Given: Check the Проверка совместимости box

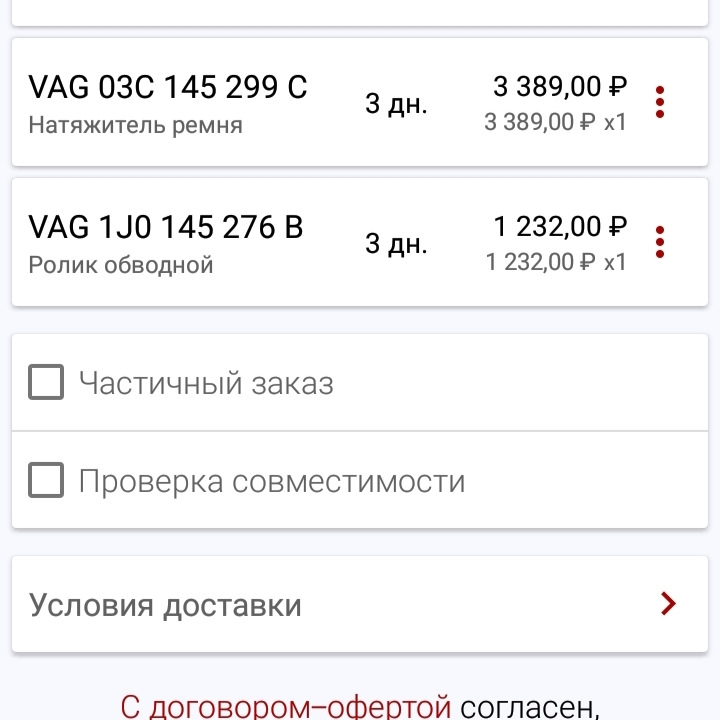Looking at the screenshot, I should click(x=46, y=481).
